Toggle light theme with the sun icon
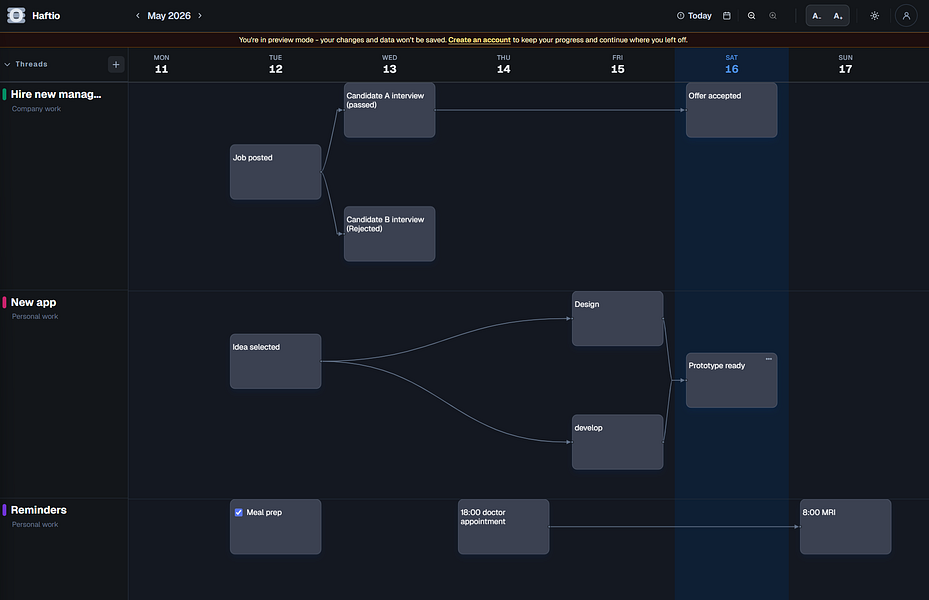 (874, 16)
